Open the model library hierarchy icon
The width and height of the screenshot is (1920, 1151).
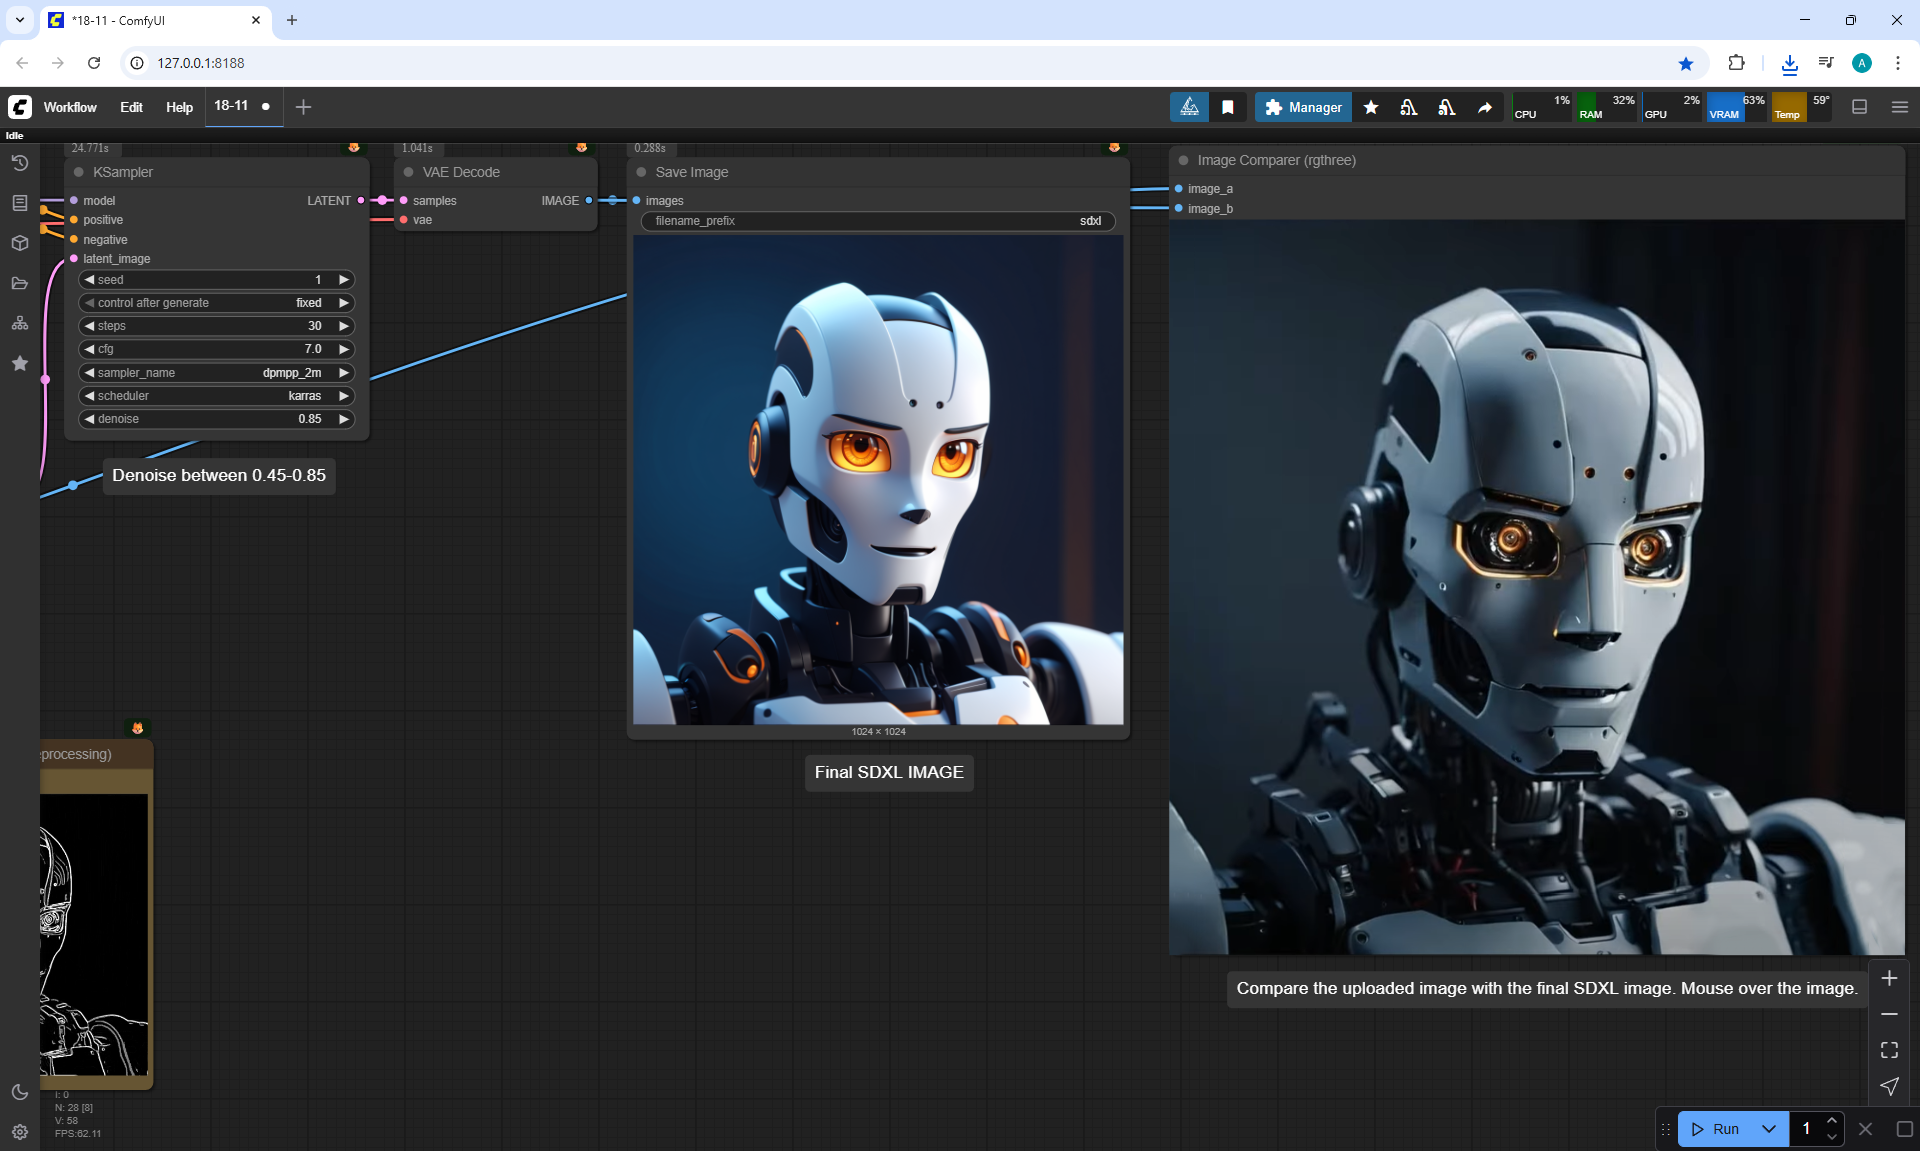point(19,323)
